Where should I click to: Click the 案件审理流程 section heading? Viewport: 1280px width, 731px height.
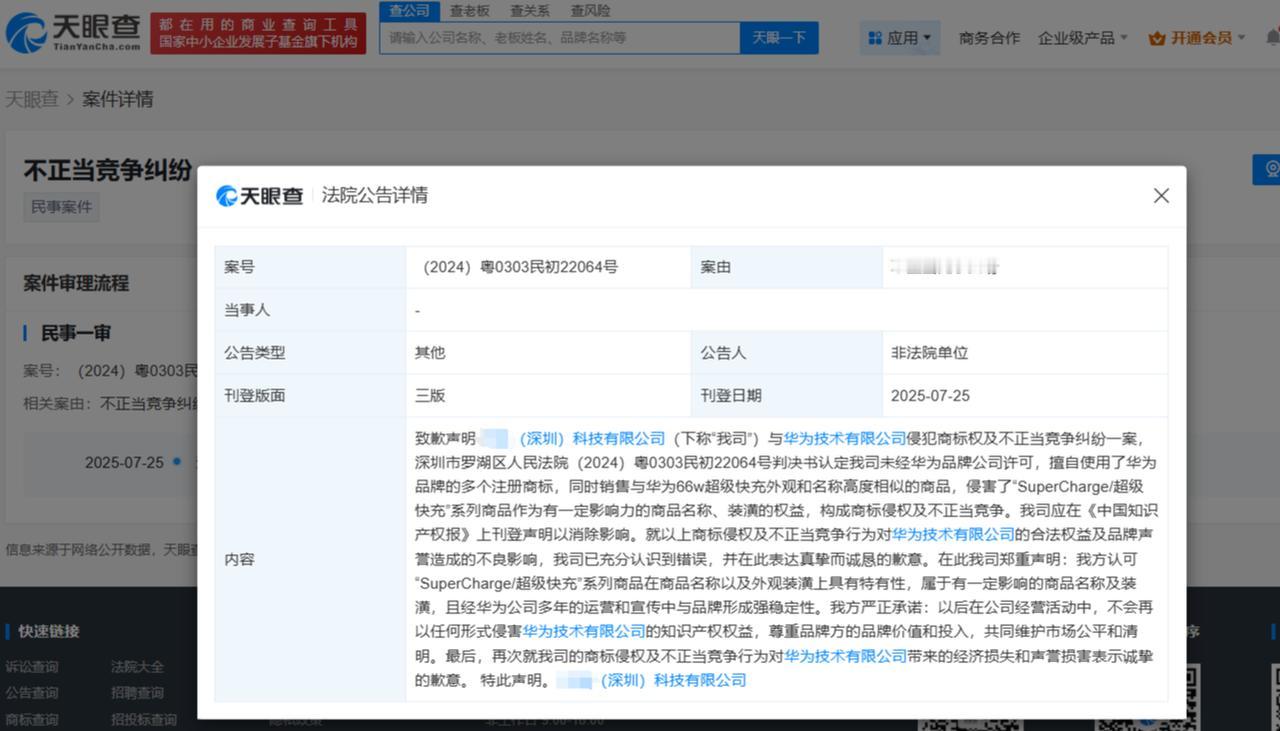(76, 283)
